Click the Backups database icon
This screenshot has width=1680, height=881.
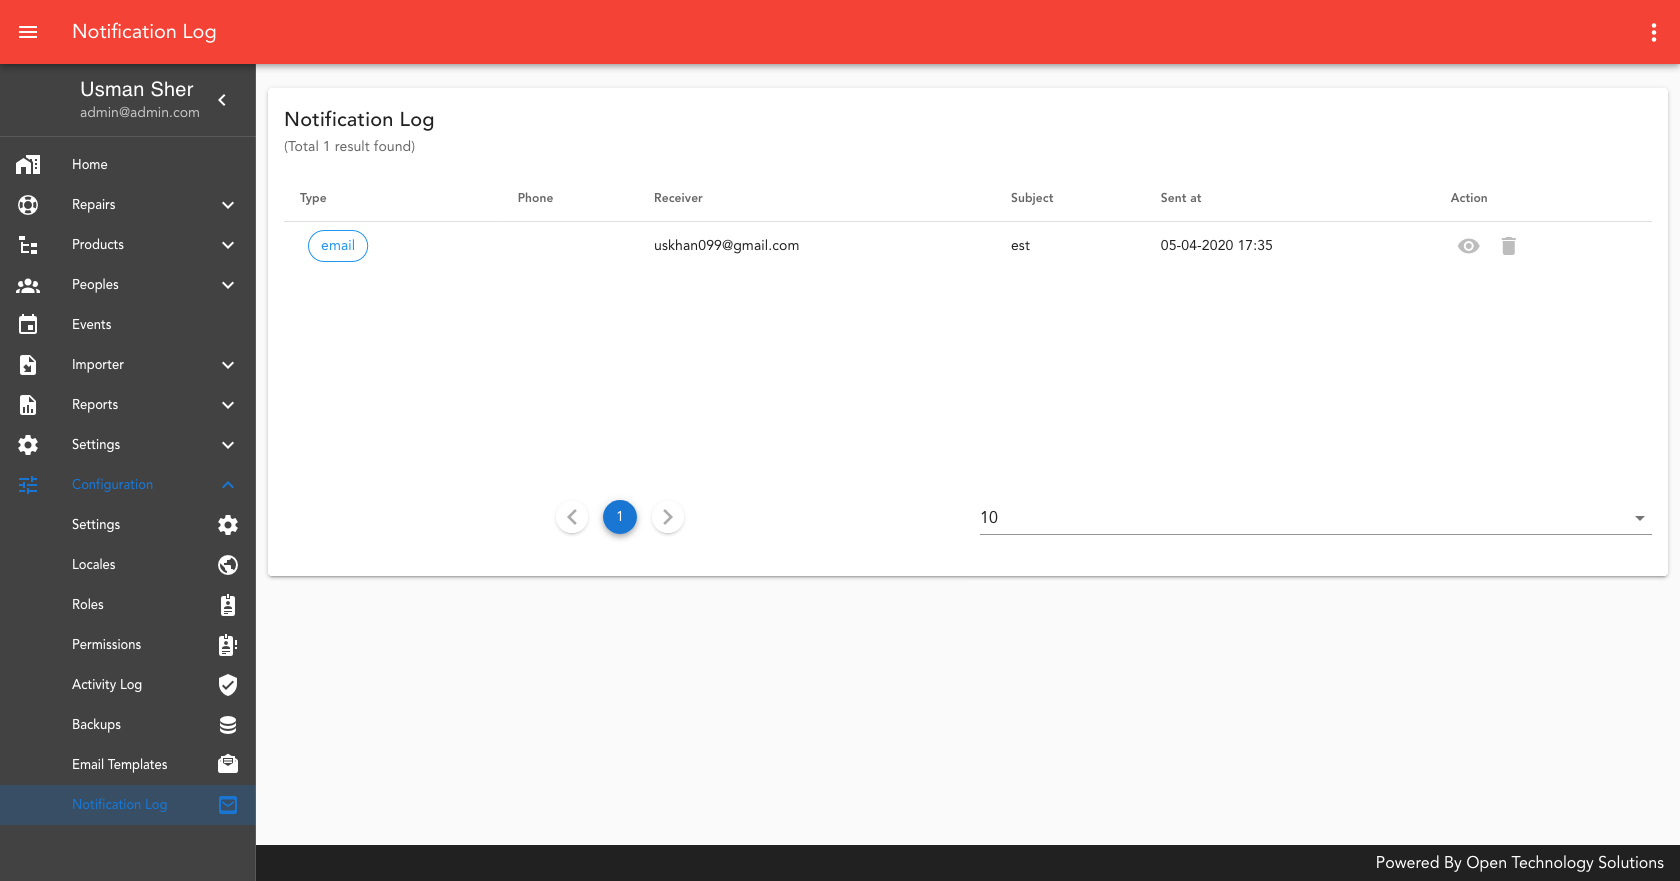[228, 725]
